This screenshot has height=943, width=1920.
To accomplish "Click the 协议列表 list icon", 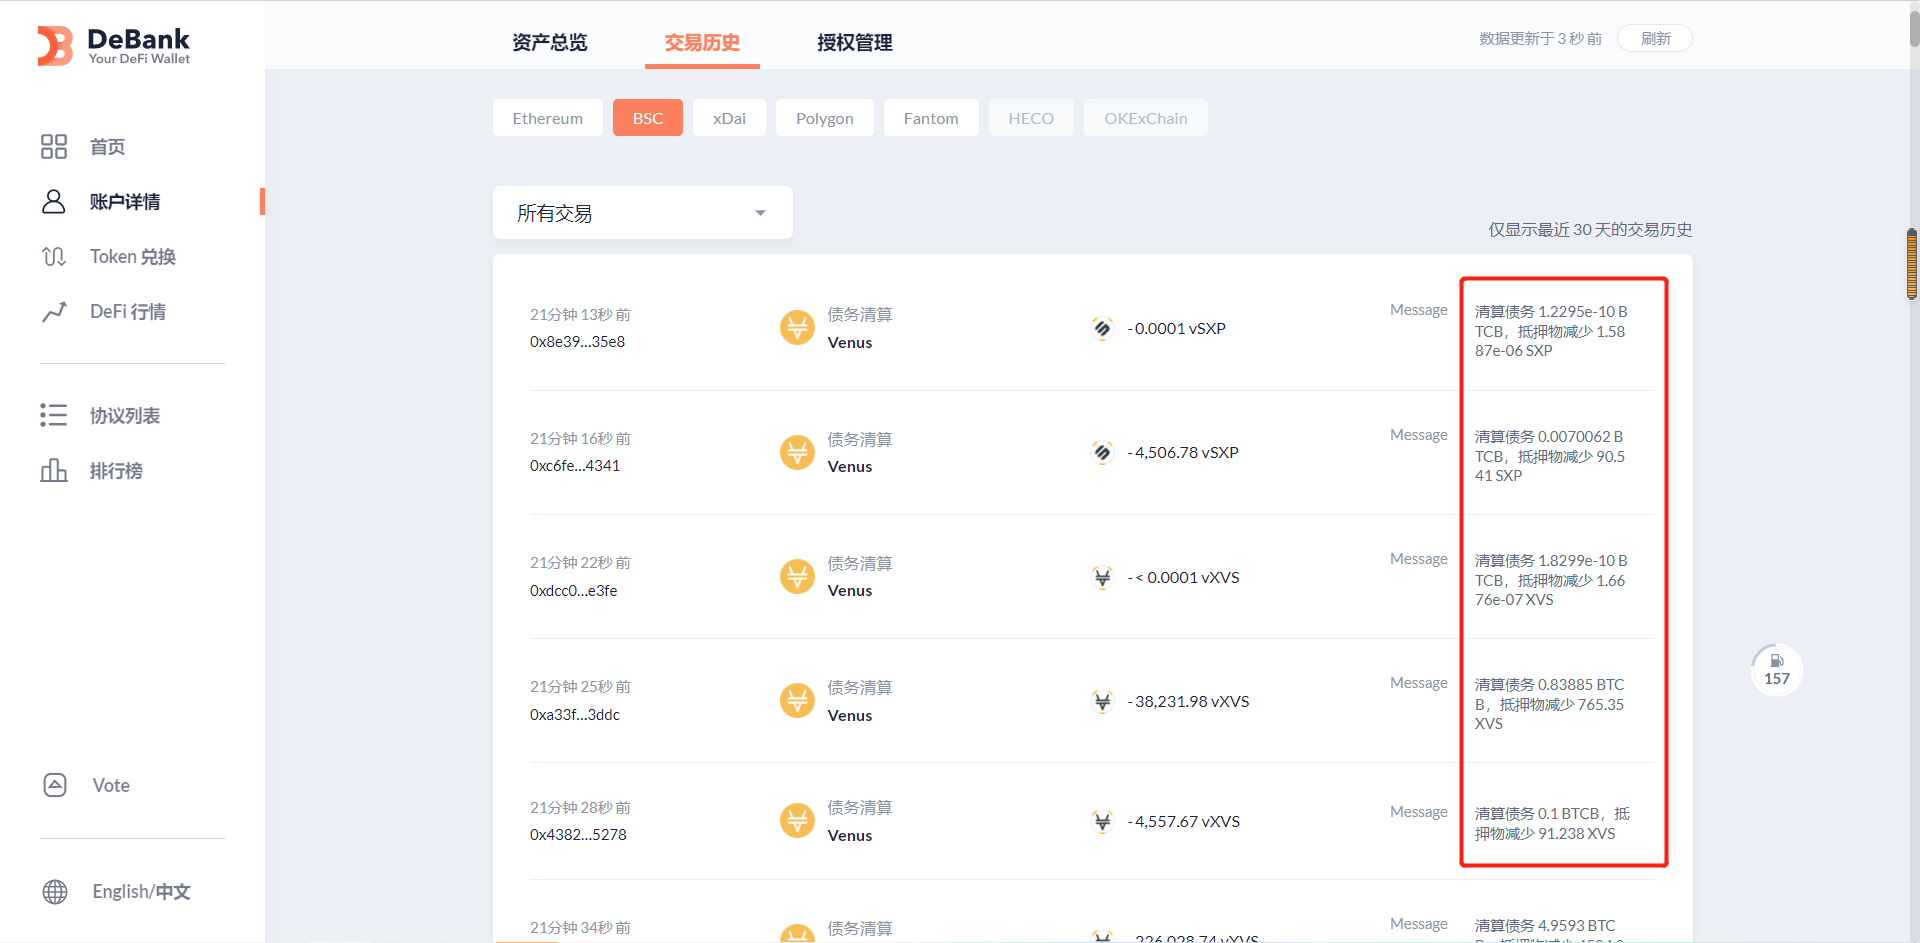I will click(54, 415).
